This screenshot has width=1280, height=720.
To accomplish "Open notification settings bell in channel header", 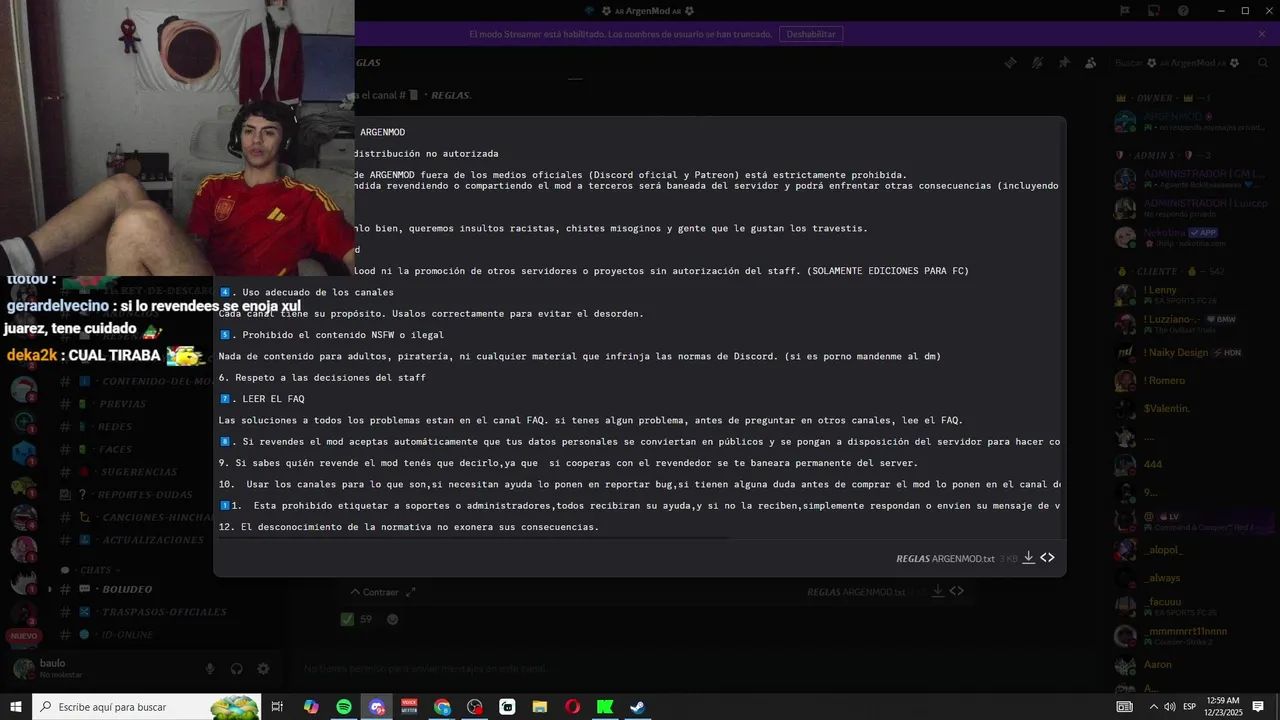I will click(1037, 63).
